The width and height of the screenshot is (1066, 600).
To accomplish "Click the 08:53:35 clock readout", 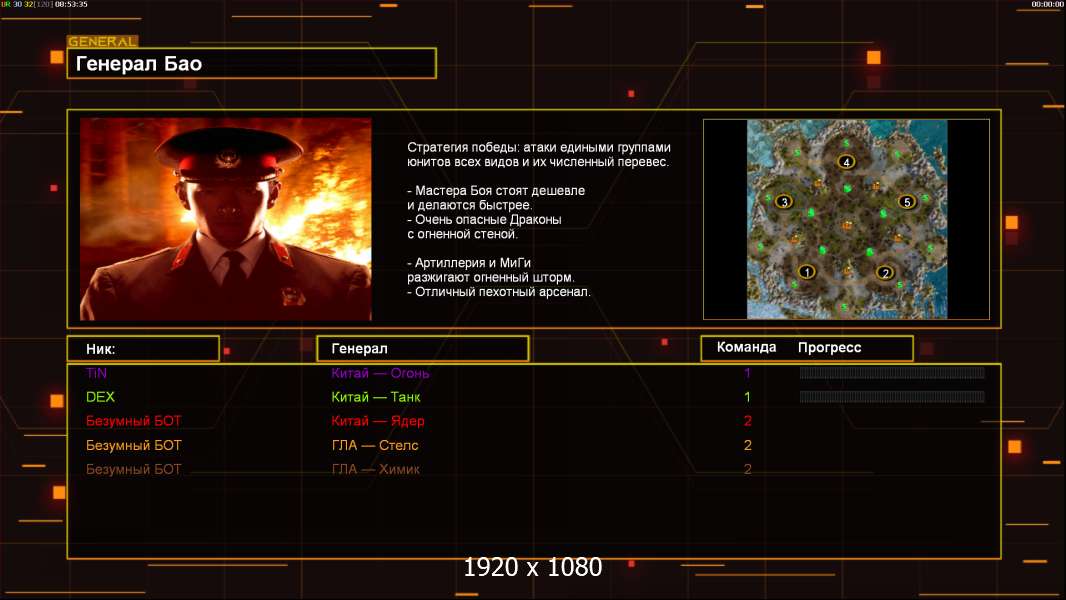I will coord(71,4).
